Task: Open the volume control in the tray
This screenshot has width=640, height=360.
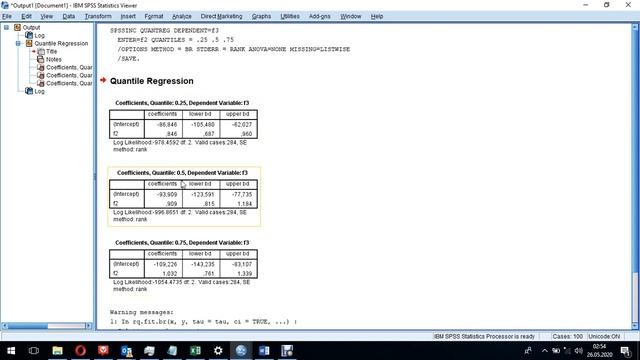Action: (578, 351)
